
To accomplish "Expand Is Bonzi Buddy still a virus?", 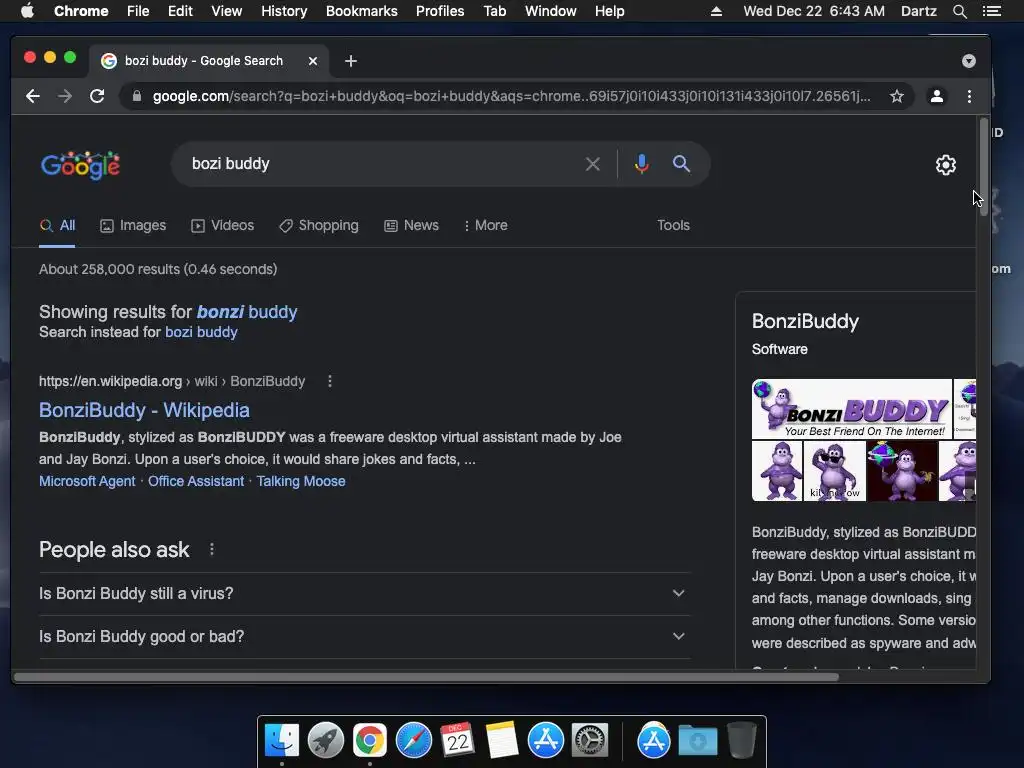I will coord(364,594).
